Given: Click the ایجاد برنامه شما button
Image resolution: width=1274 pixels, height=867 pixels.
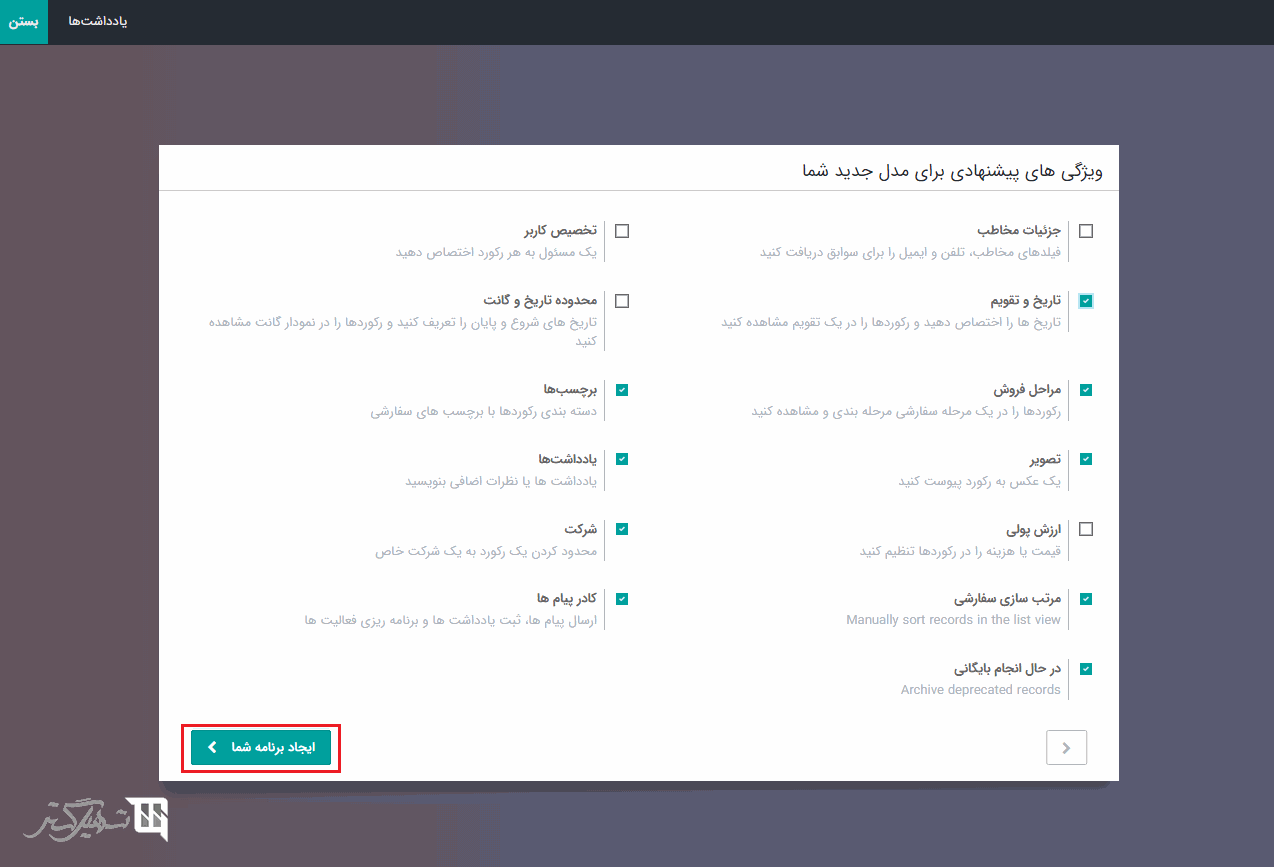Looking at the screenshot, I should coord(261,747).
